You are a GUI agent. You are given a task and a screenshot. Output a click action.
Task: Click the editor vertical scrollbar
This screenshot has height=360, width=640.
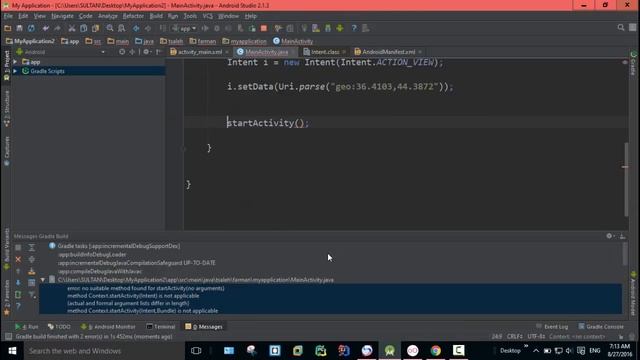point(626,180)
